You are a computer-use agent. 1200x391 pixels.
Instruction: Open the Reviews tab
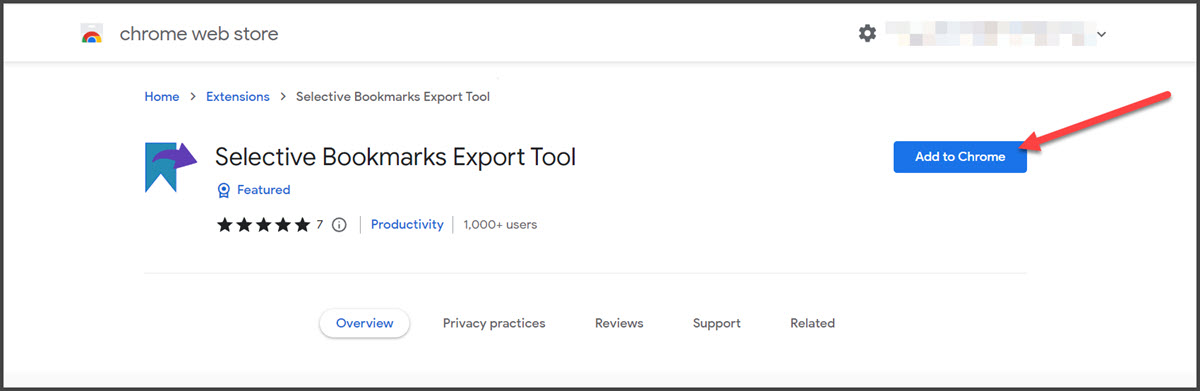click(619, 323)
